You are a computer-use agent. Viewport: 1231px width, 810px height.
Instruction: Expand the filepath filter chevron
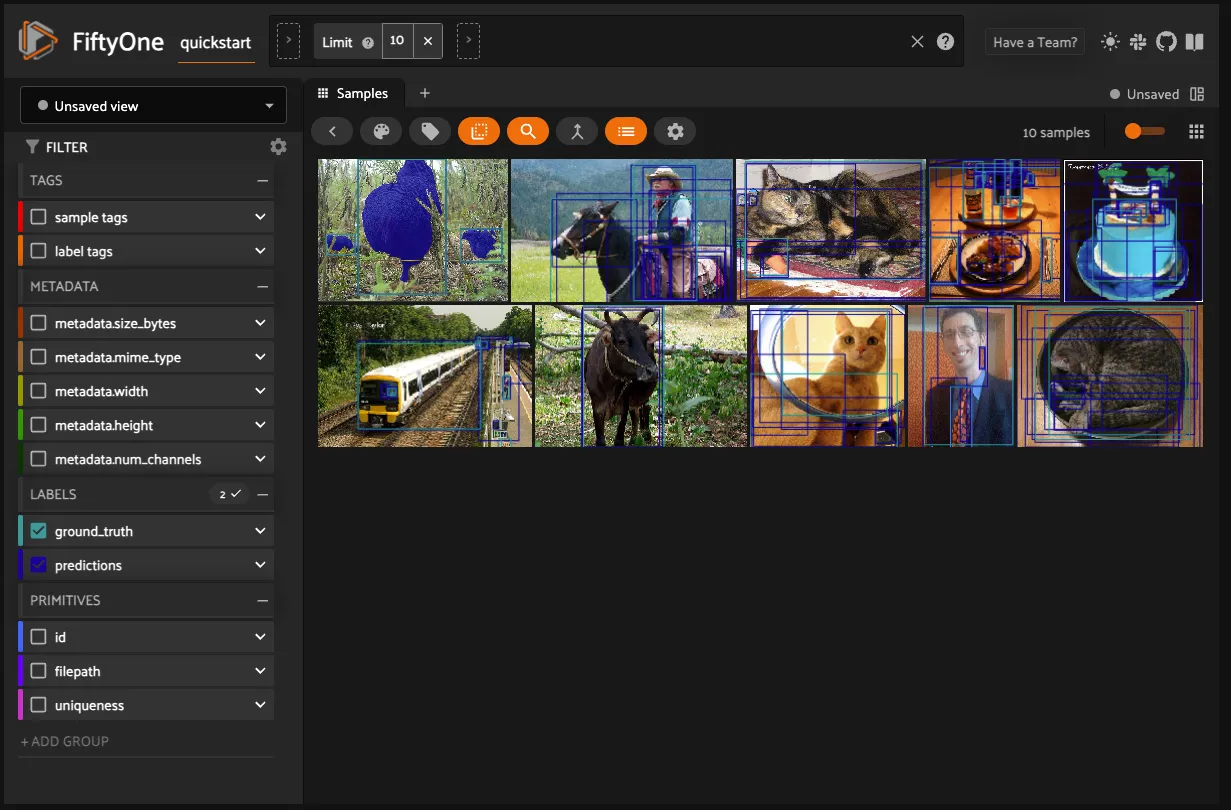coord(260,671)
